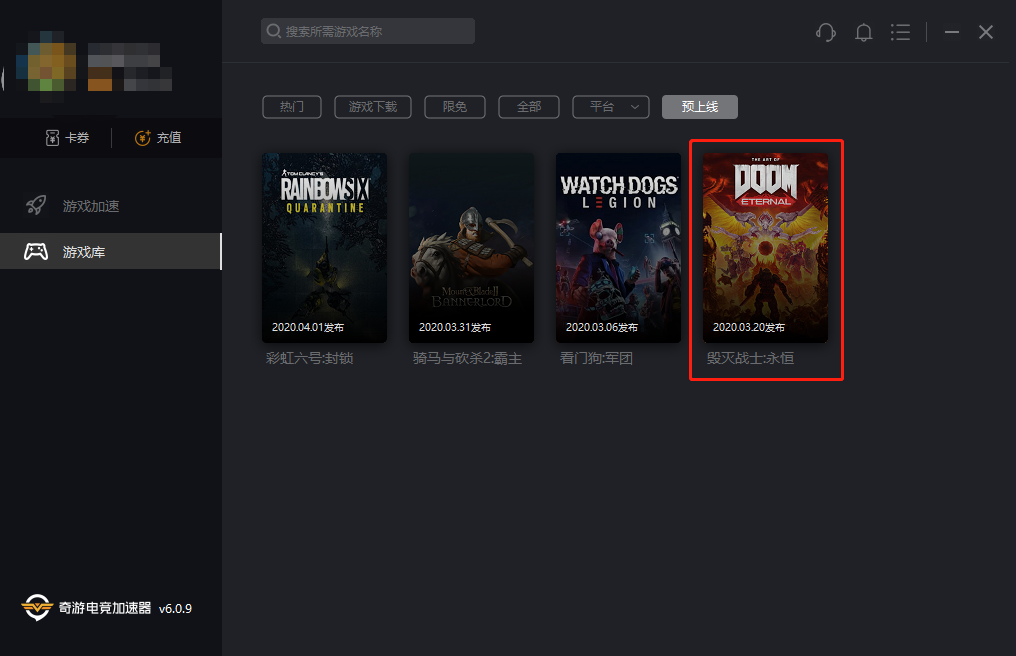Click the 卡券 label
Image resolution: width=1016 pixels, height=656 pixels.
(x=77, y=137)
